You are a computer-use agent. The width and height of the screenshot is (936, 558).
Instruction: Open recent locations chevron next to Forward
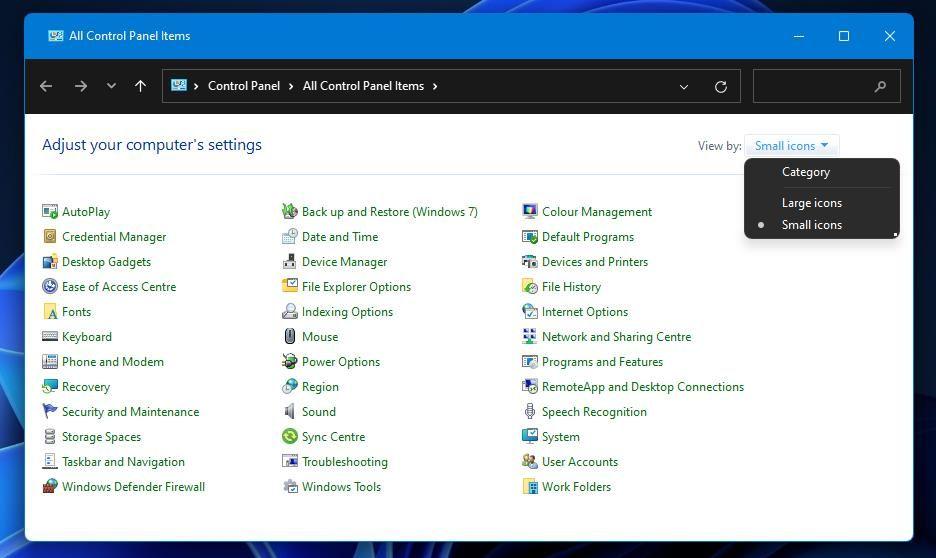point(111,87)
